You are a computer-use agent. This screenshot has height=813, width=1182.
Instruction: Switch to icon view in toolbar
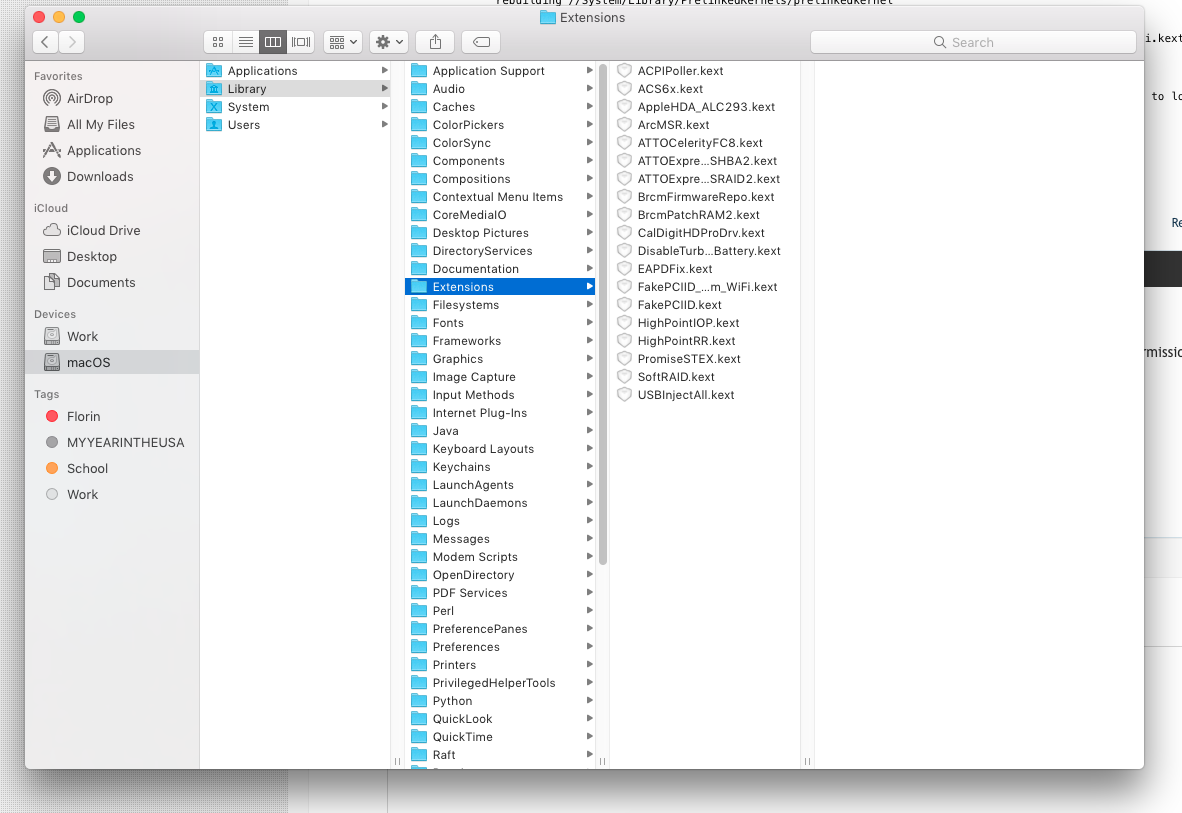218,42
